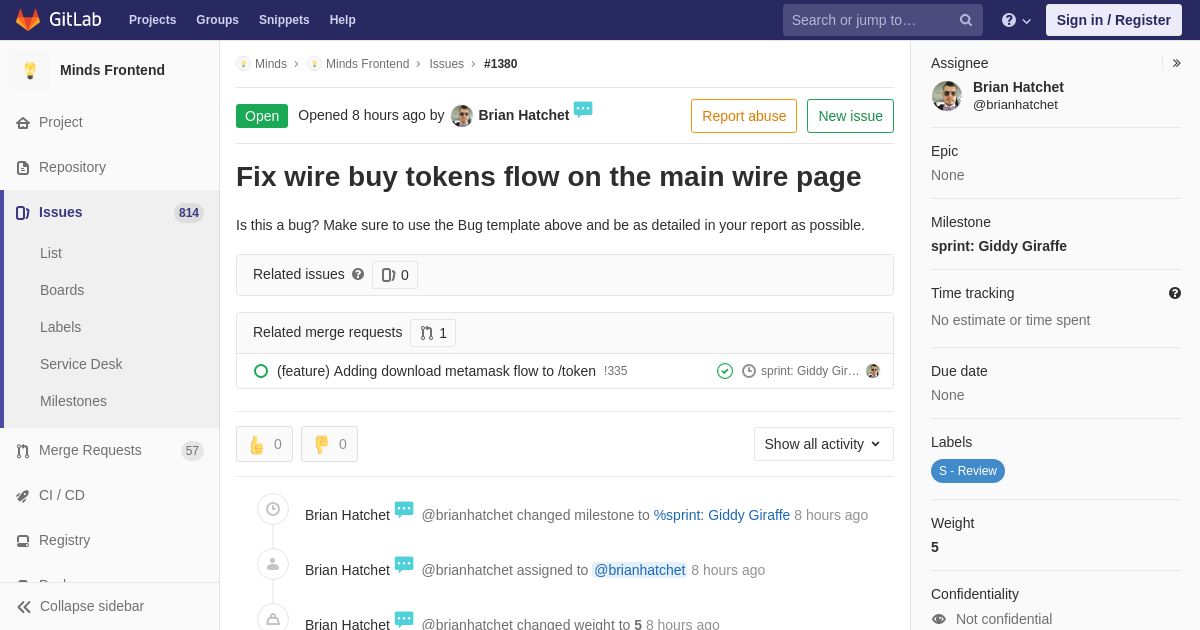The width and height of the screenshot is (1200, 630).
Task: Click the milestone change clock icon in activity
Action: point(273,509)
